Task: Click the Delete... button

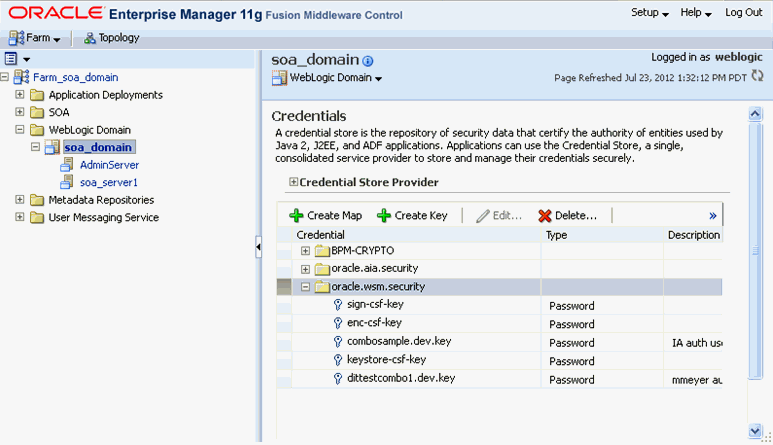Action: 567,215
